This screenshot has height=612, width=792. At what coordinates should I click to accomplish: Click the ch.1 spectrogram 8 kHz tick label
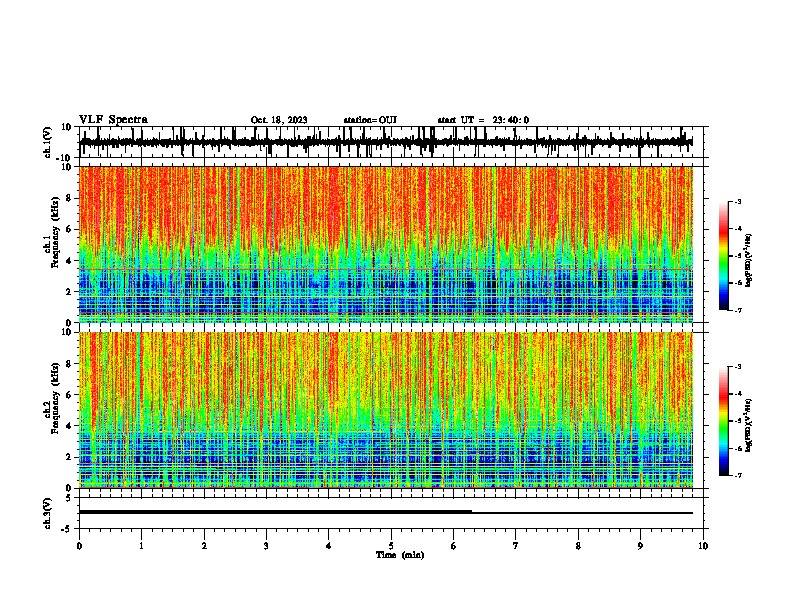69,198
